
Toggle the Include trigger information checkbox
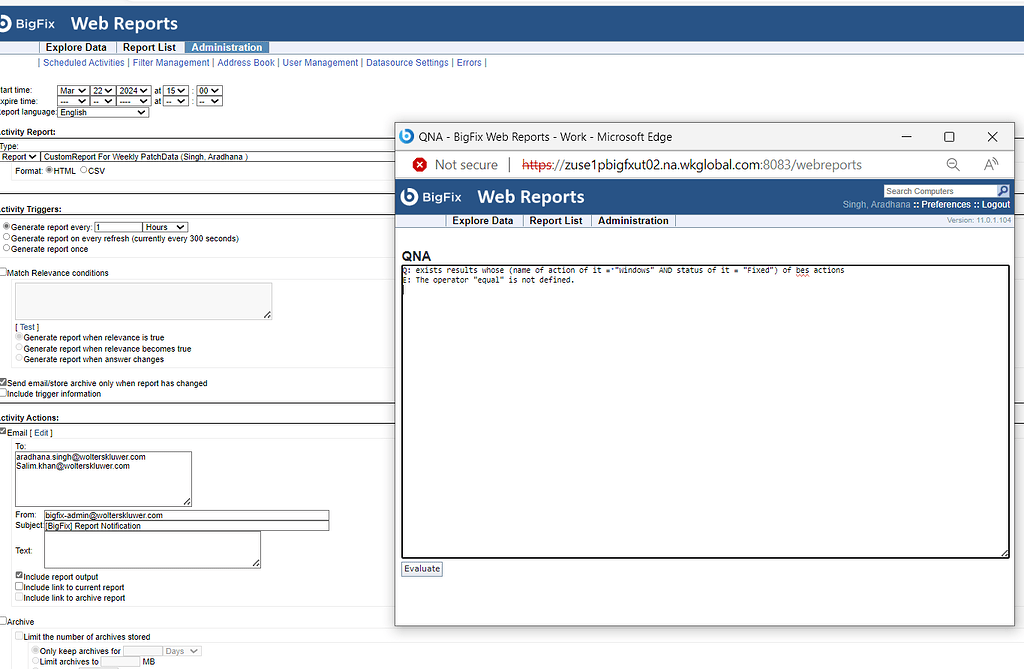point(4,394)
